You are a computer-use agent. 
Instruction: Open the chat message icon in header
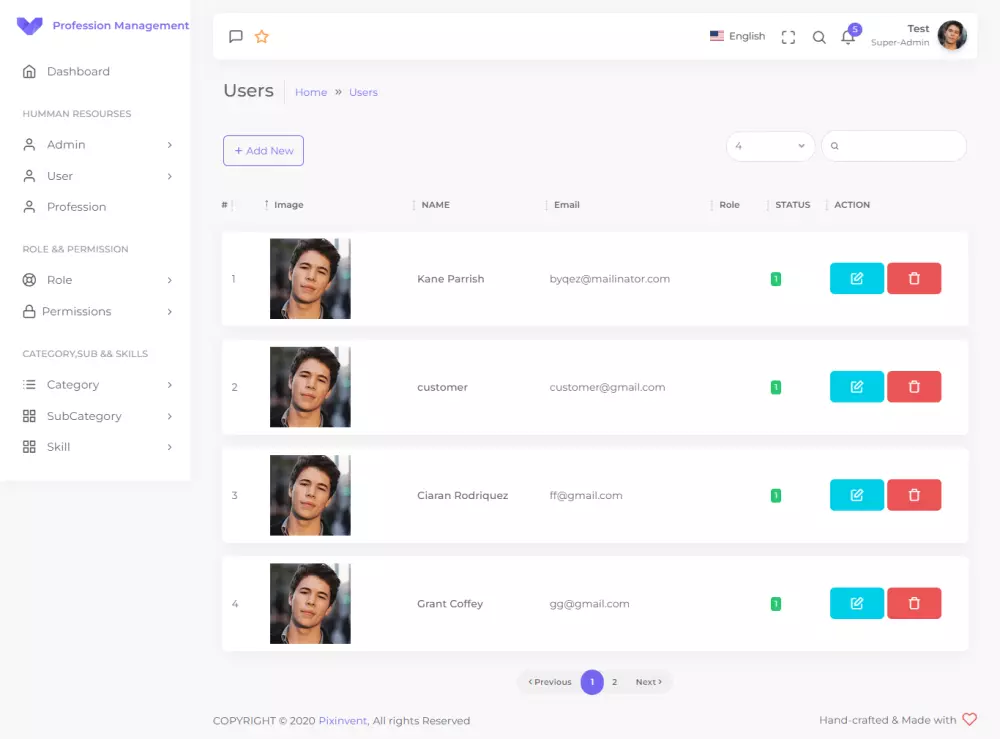click(x=235, y=36)
